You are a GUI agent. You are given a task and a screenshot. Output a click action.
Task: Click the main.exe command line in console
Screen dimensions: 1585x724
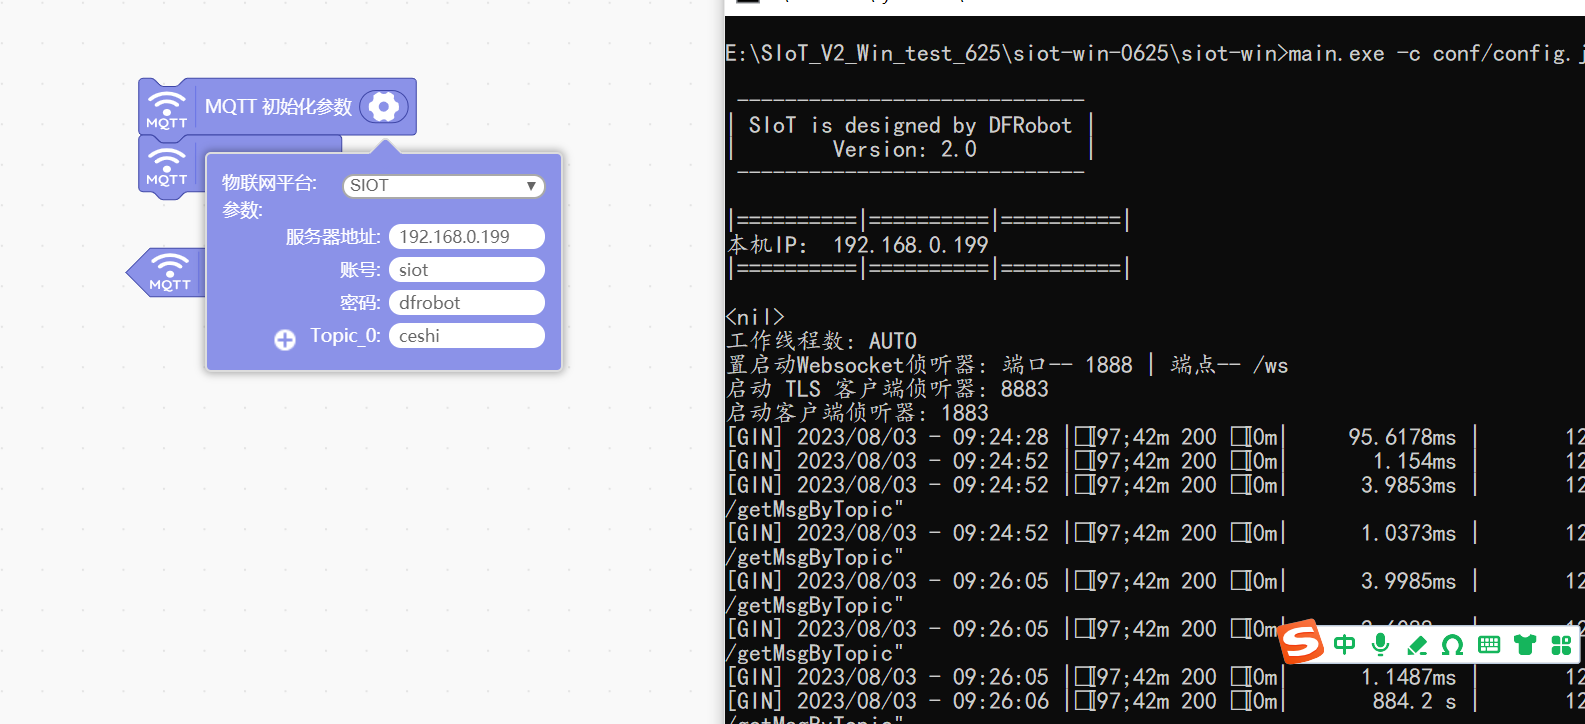point(1155,53)
